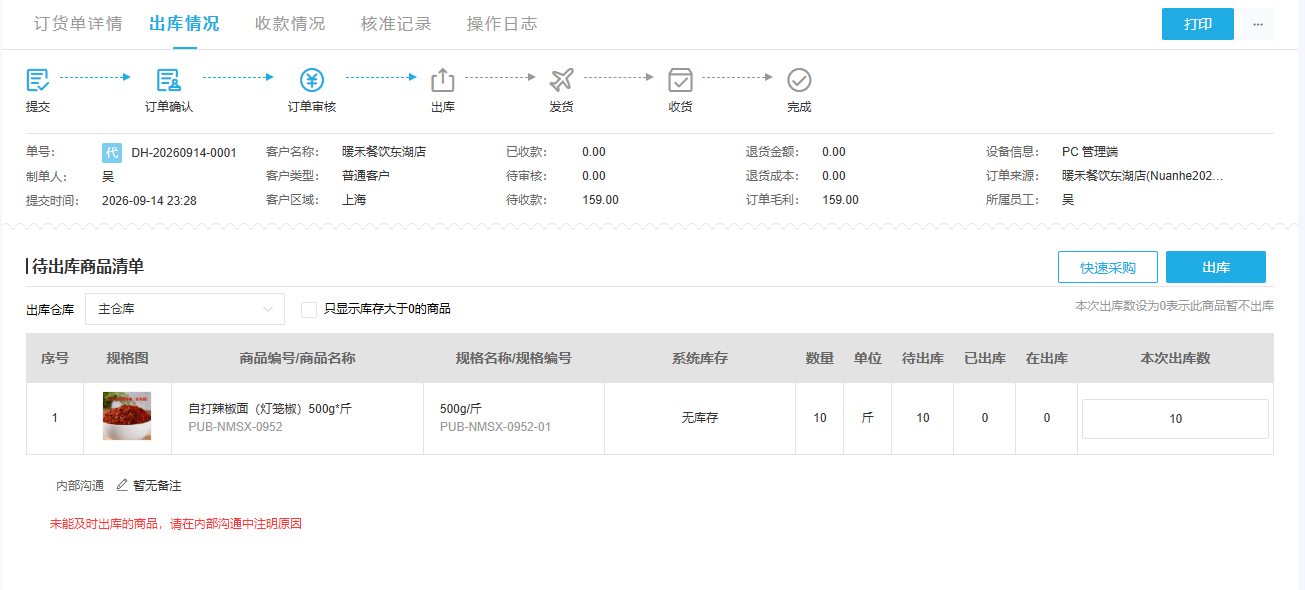Click the 出库 step icon
The image size is (1305, 590).
tap(443, 80)
